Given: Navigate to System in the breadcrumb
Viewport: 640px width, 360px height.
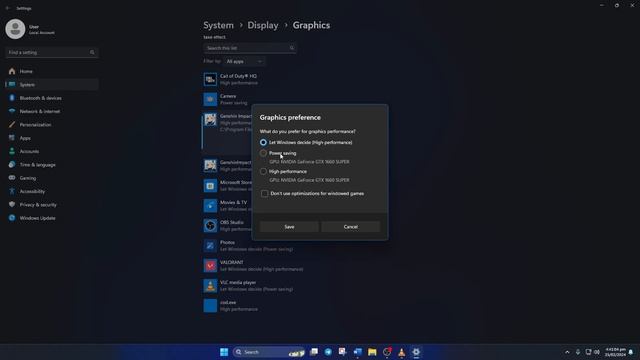Looking at the screenshot, I should [x=219, y=25].
